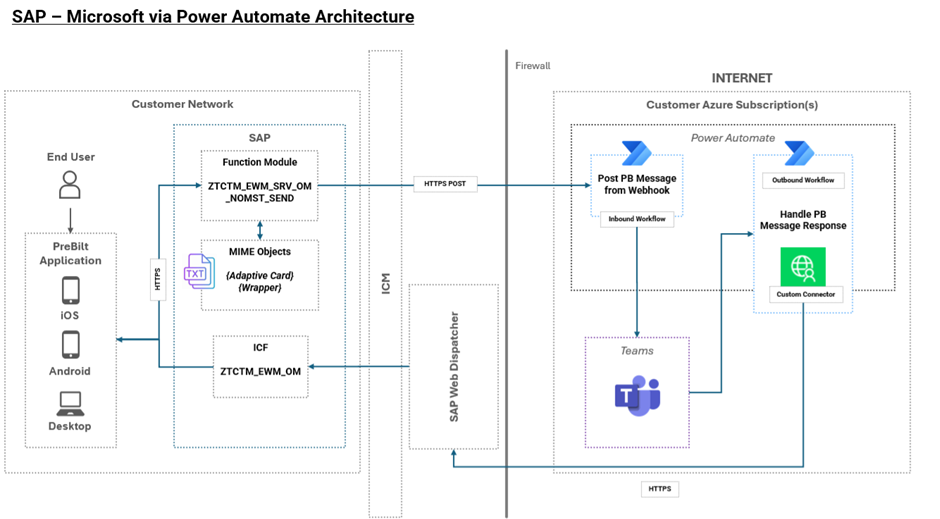This screenshot has width=940, height=519.
Task: Click the End User person icon
Action: (70, 185)
